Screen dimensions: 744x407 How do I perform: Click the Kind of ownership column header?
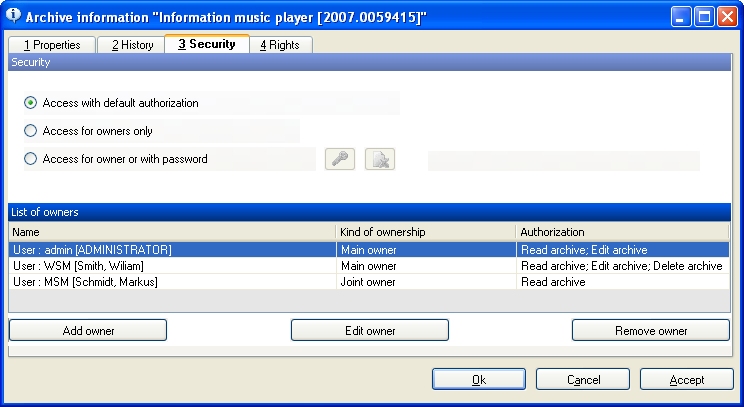click(426, 232)
